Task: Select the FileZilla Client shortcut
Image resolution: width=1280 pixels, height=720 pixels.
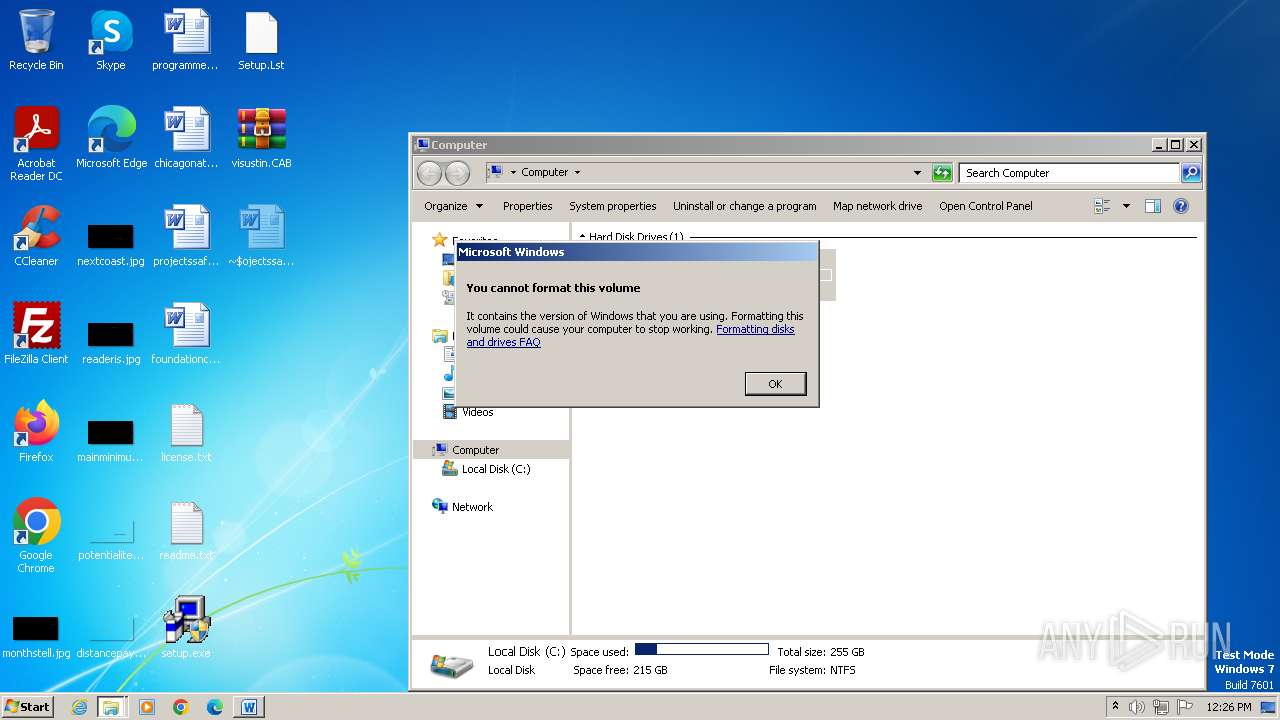Action: 36,334
